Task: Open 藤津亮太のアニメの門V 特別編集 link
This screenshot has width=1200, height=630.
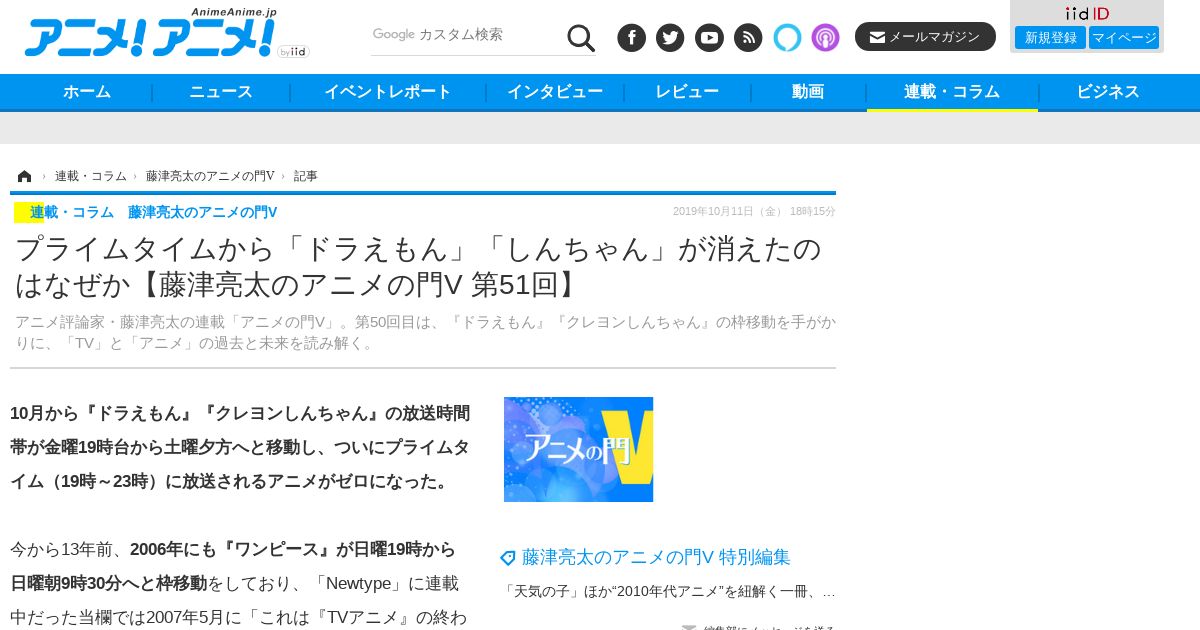Action: (656, 557)
